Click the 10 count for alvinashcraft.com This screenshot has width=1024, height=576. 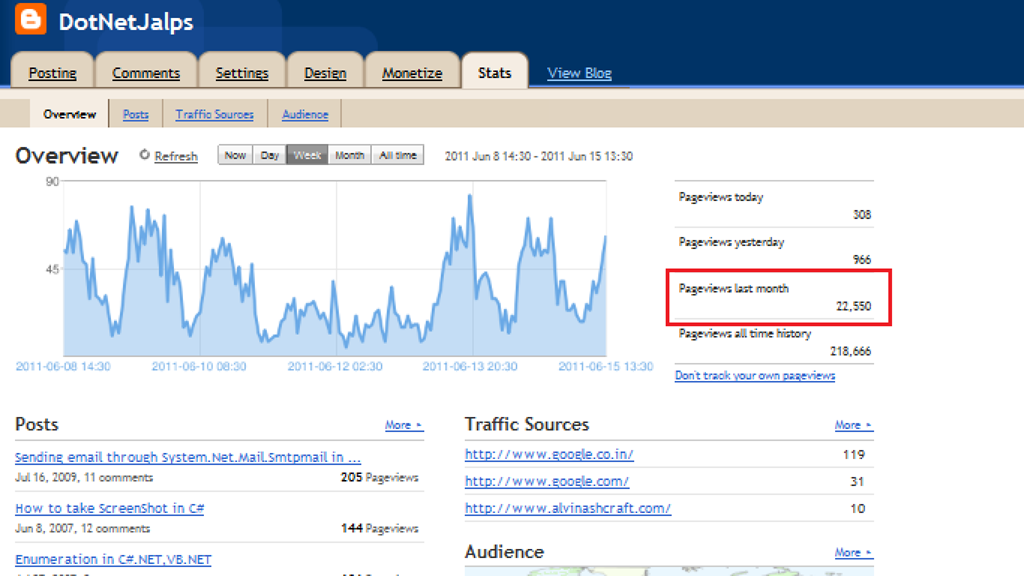(x=857, y=508)
